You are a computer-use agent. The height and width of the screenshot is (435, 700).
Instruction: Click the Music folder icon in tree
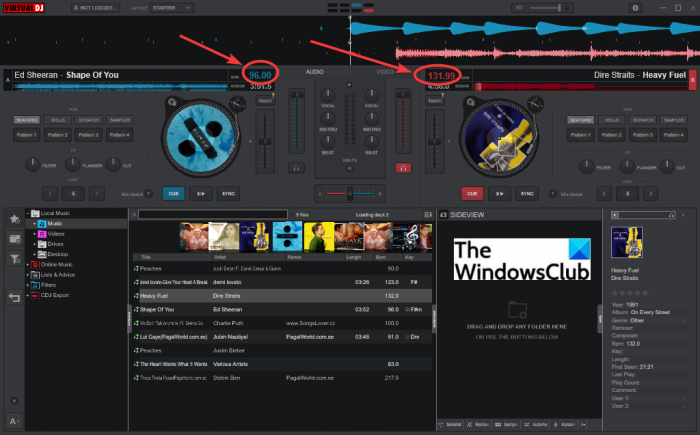point(42,224)
